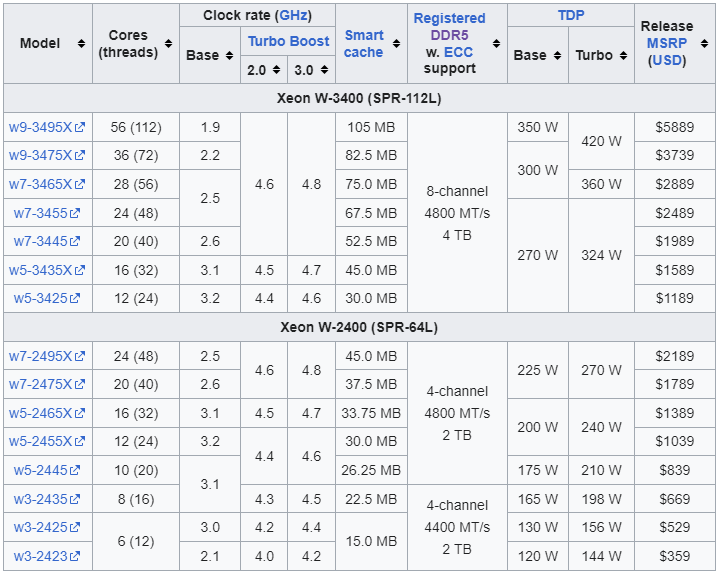Select the Xeon W-2400 (SPR-64L) section heading

pos(359,328)
